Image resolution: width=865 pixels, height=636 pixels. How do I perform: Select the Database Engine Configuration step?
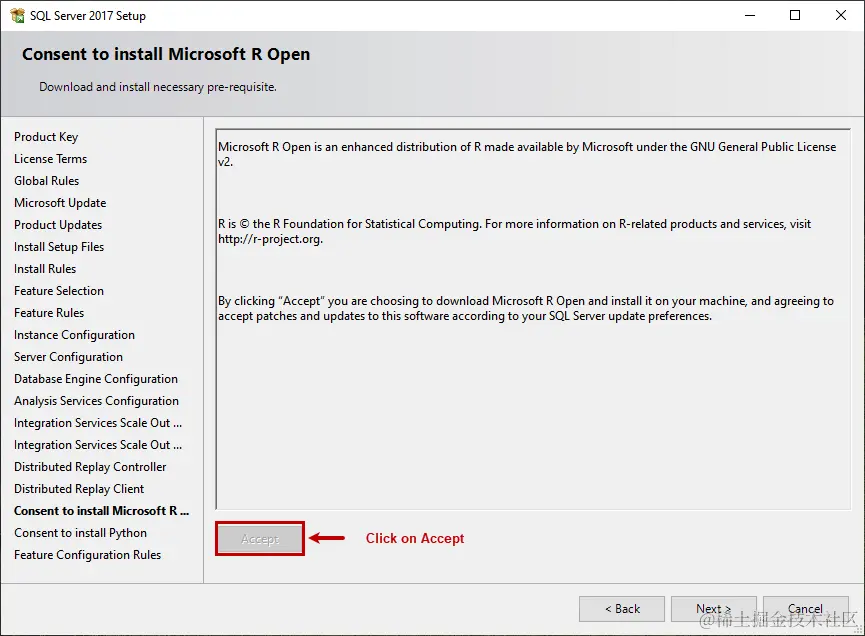click(x=96, y=379)
